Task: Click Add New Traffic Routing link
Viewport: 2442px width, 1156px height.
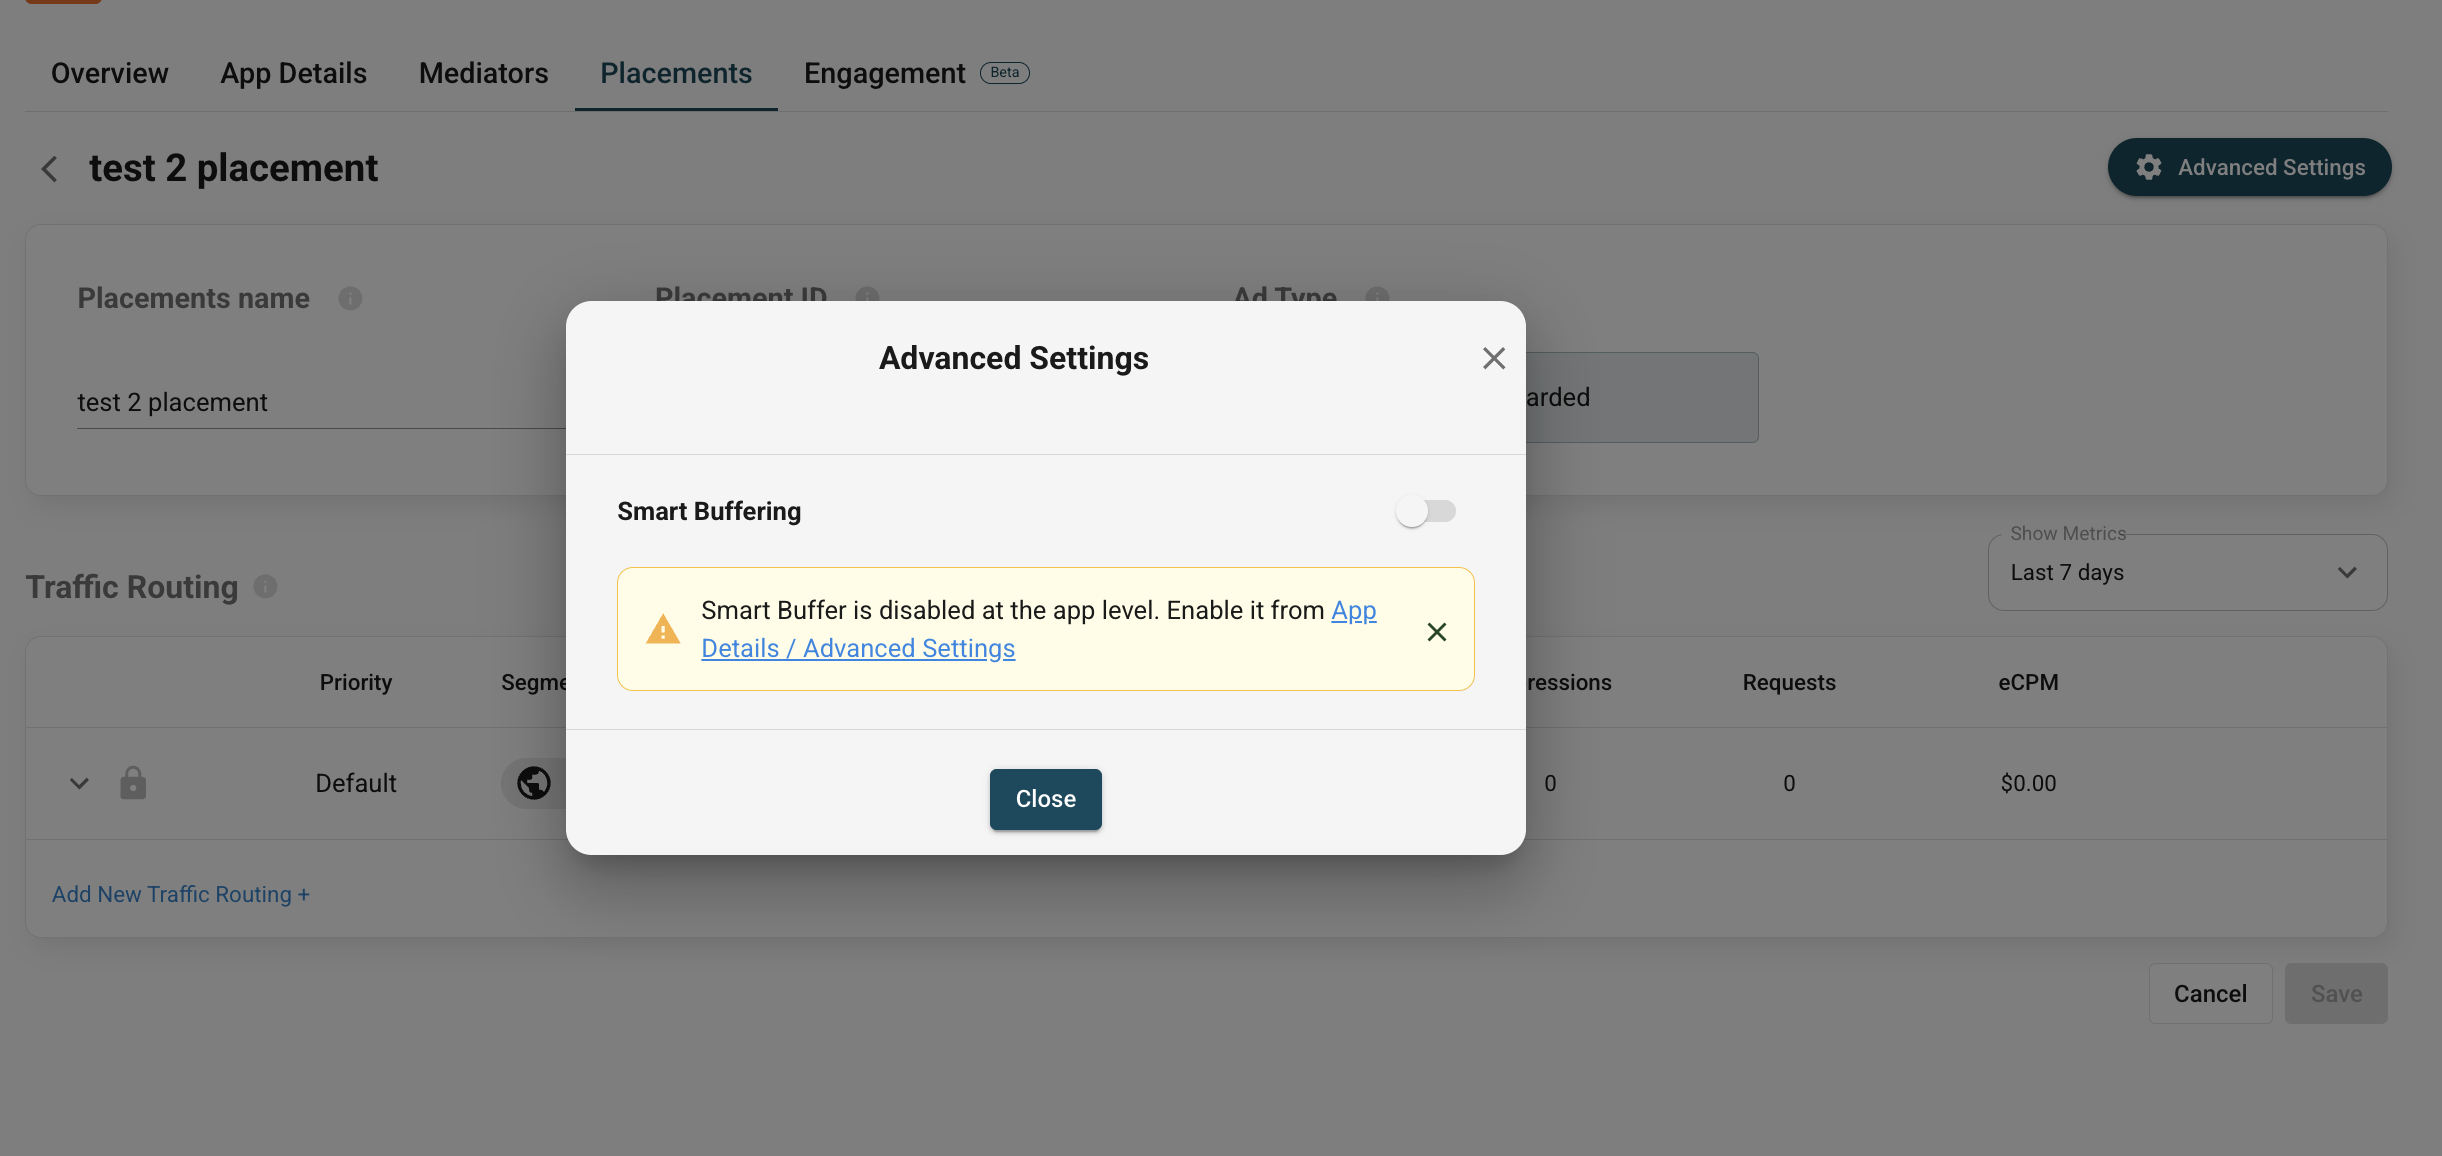Action: point(181,894)
